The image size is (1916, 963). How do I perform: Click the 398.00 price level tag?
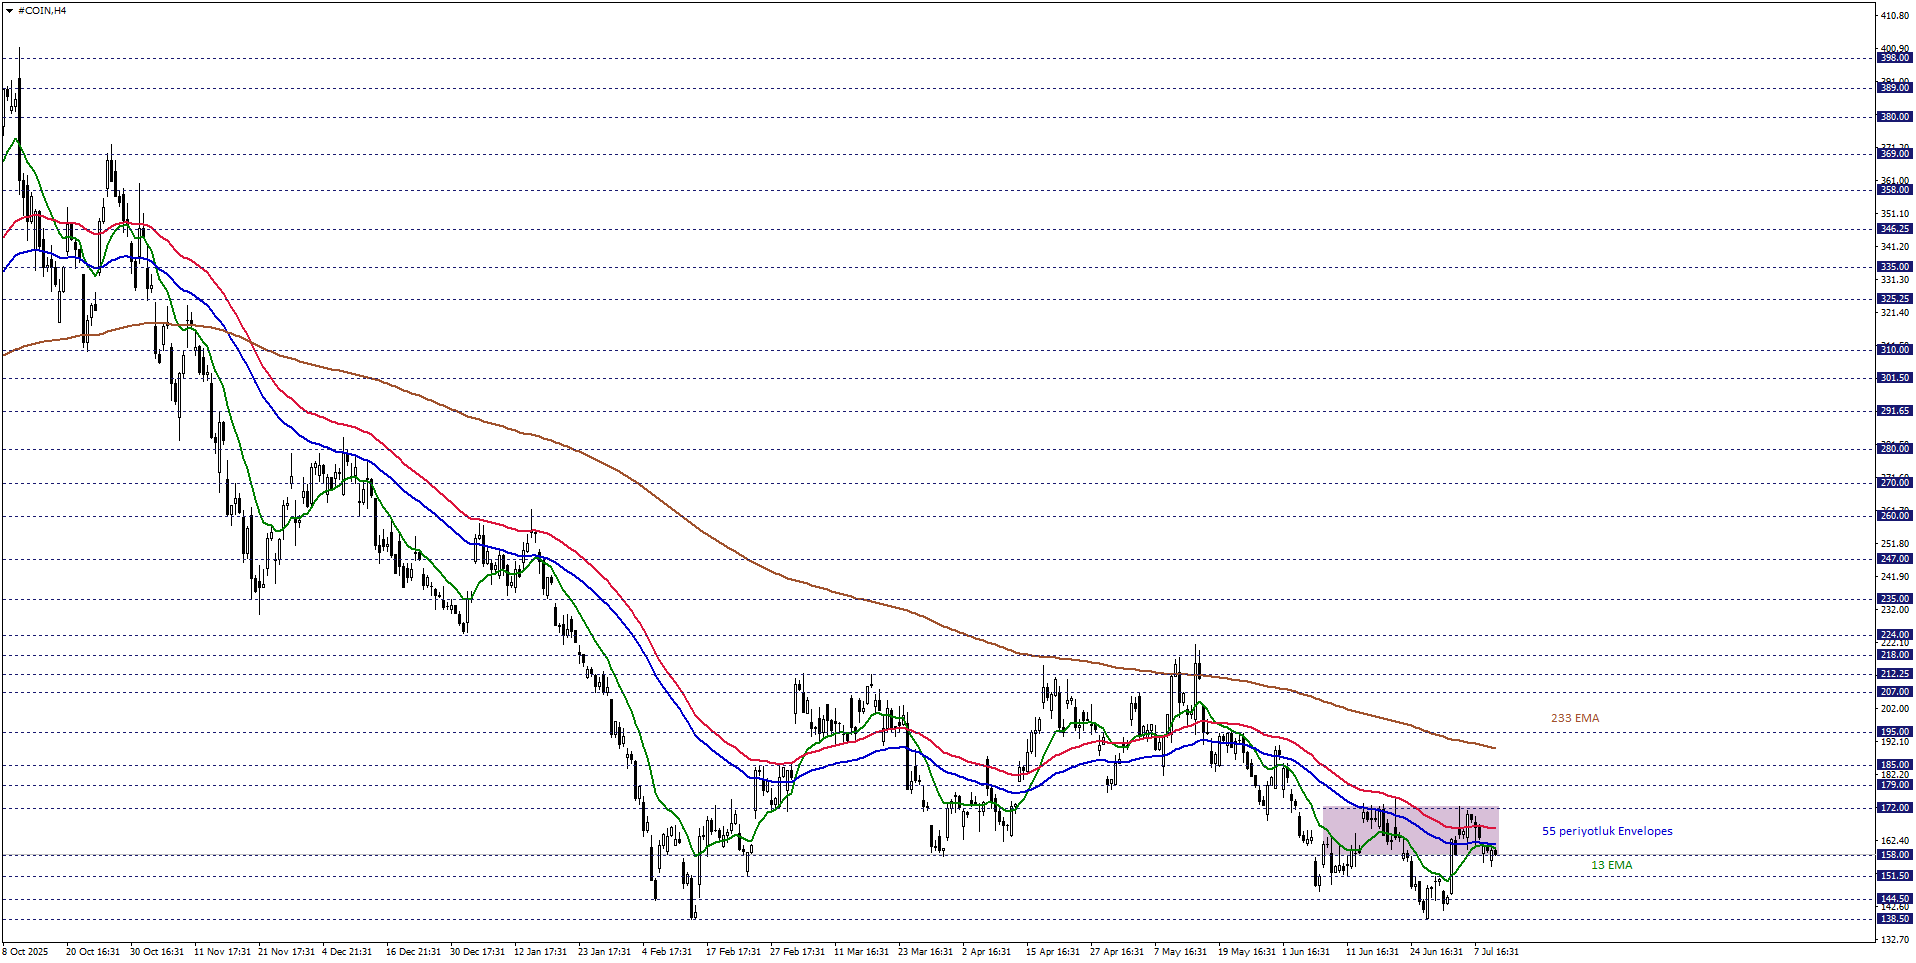click(x=1895, y=58)
